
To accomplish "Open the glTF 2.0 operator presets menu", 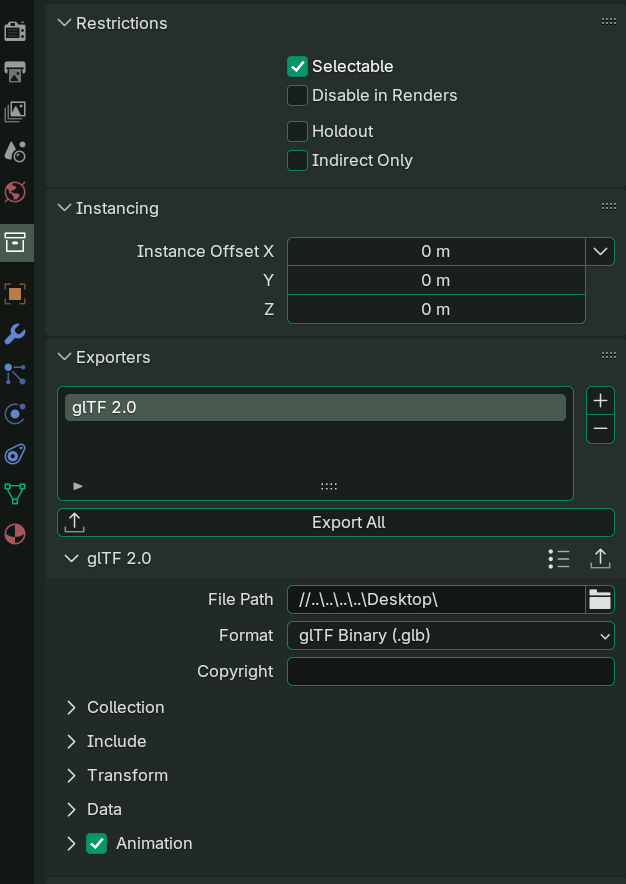I will point(559,559).
